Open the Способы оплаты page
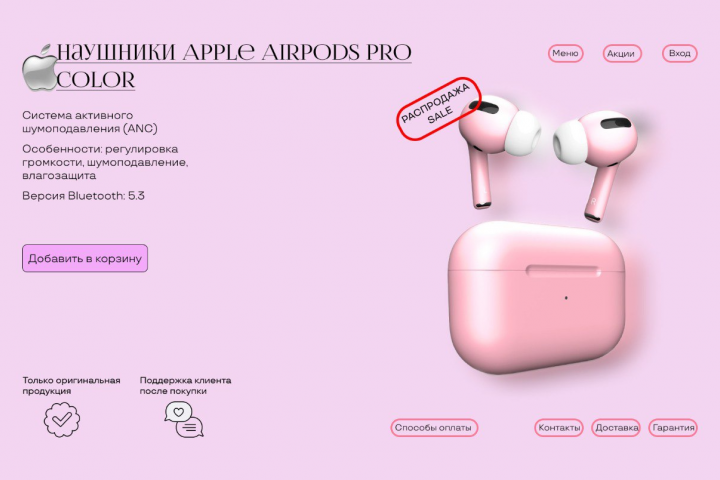 [434, 428]
